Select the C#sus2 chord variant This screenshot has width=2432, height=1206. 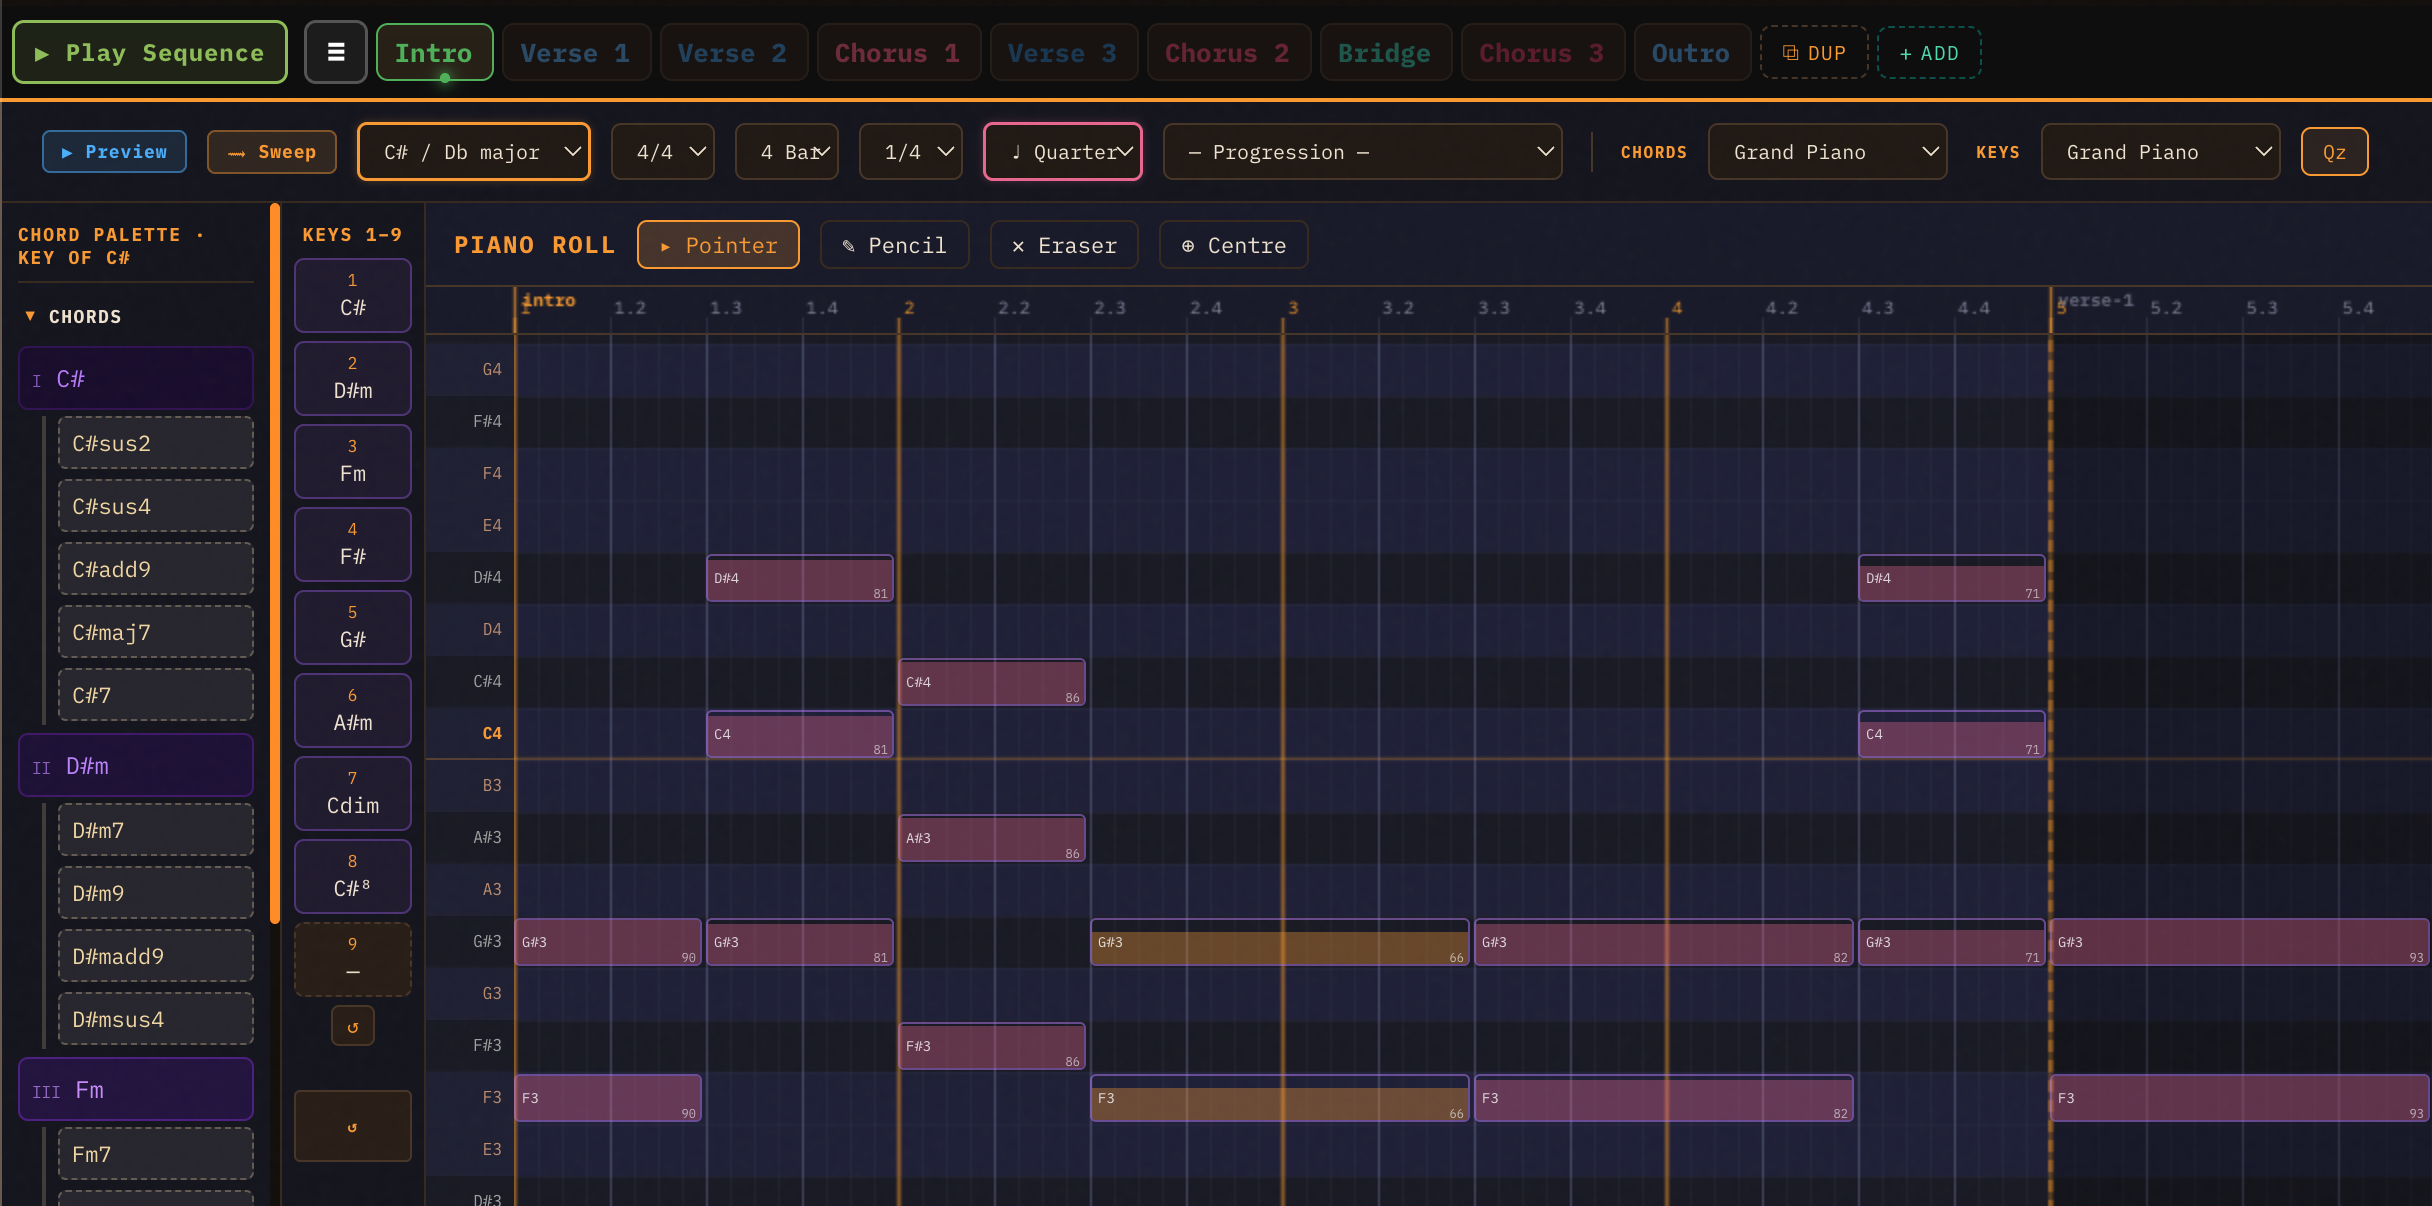[156, 443]
